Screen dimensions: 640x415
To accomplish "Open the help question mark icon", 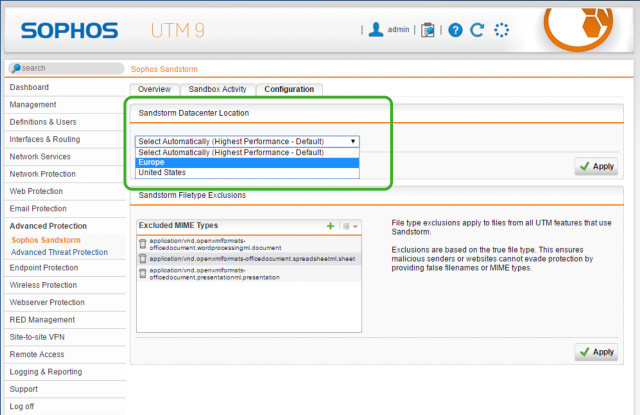I will click(455, 30).
